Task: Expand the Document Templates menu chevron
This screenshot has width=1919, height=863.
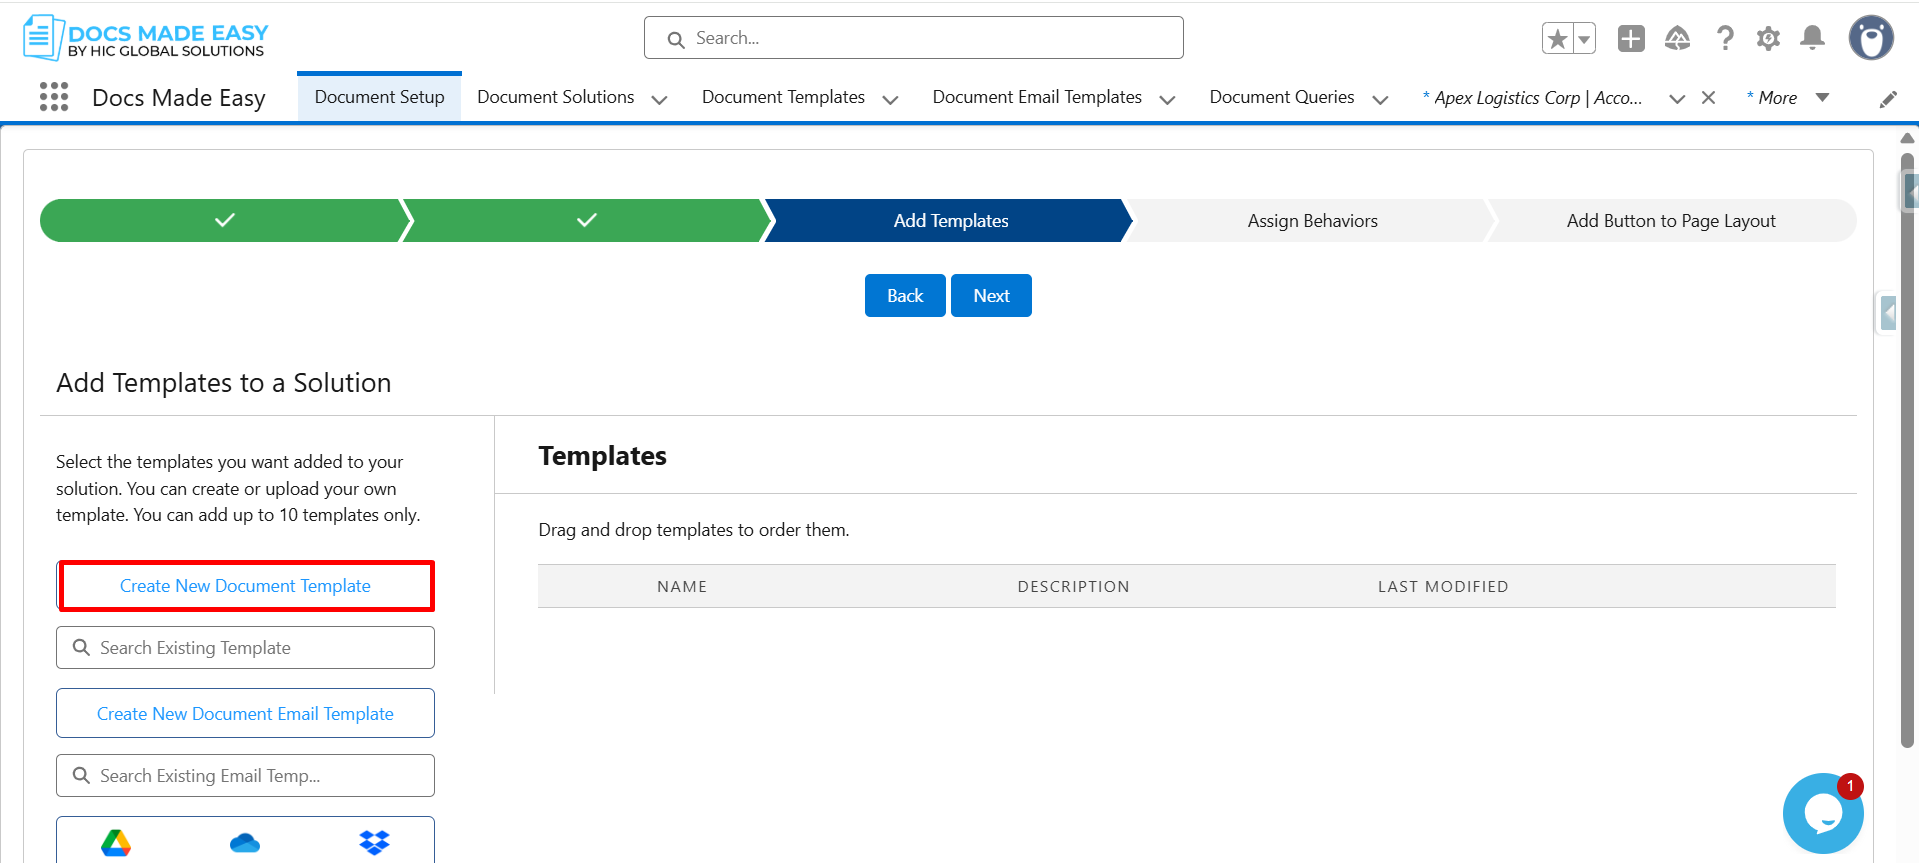Action: (890, 99)
